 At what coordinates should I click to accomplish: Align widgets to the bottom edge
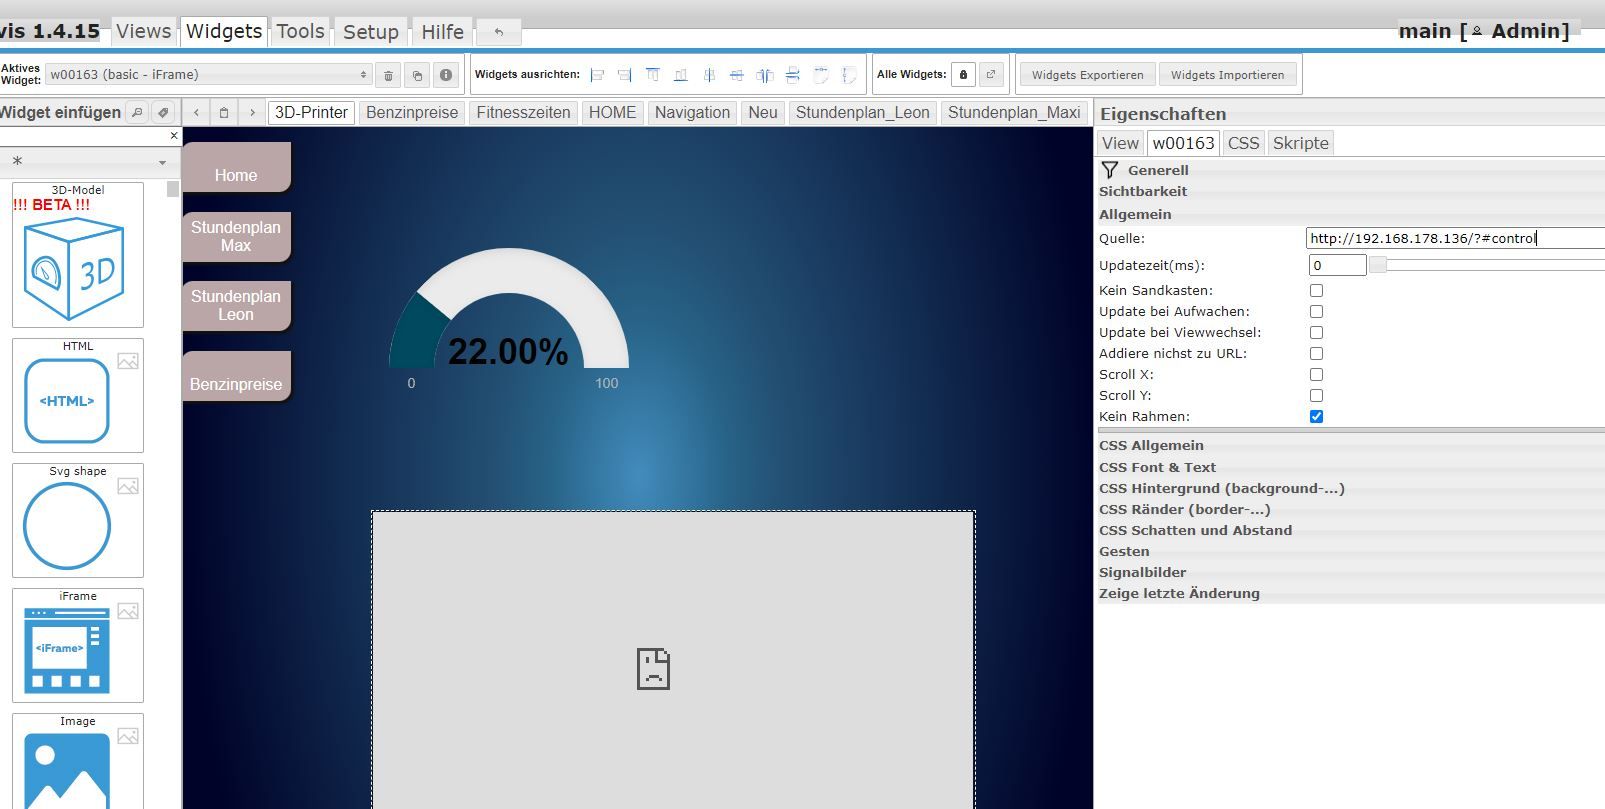[681, 75]
